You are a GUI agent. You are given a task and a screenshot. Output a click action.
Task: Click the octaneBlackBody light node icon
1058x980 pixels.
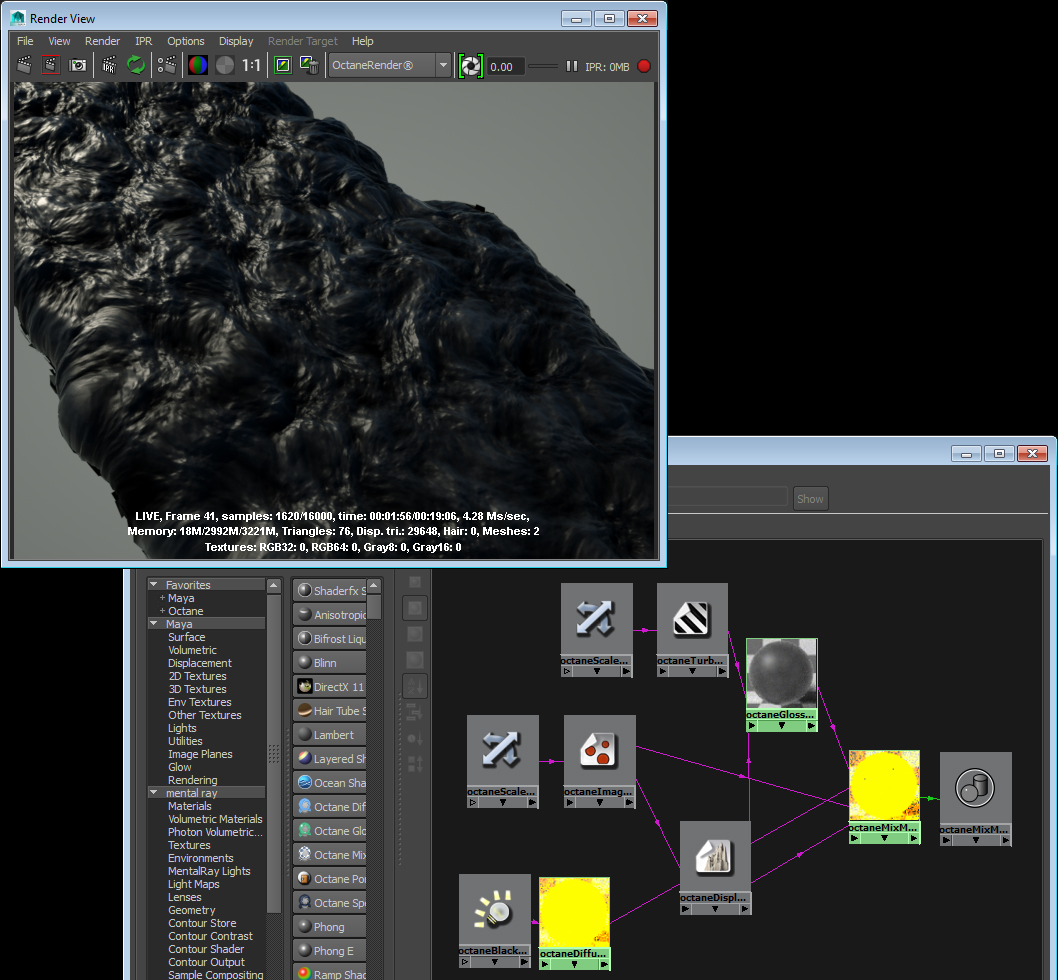pyautogui.click(x=495, y=909)
